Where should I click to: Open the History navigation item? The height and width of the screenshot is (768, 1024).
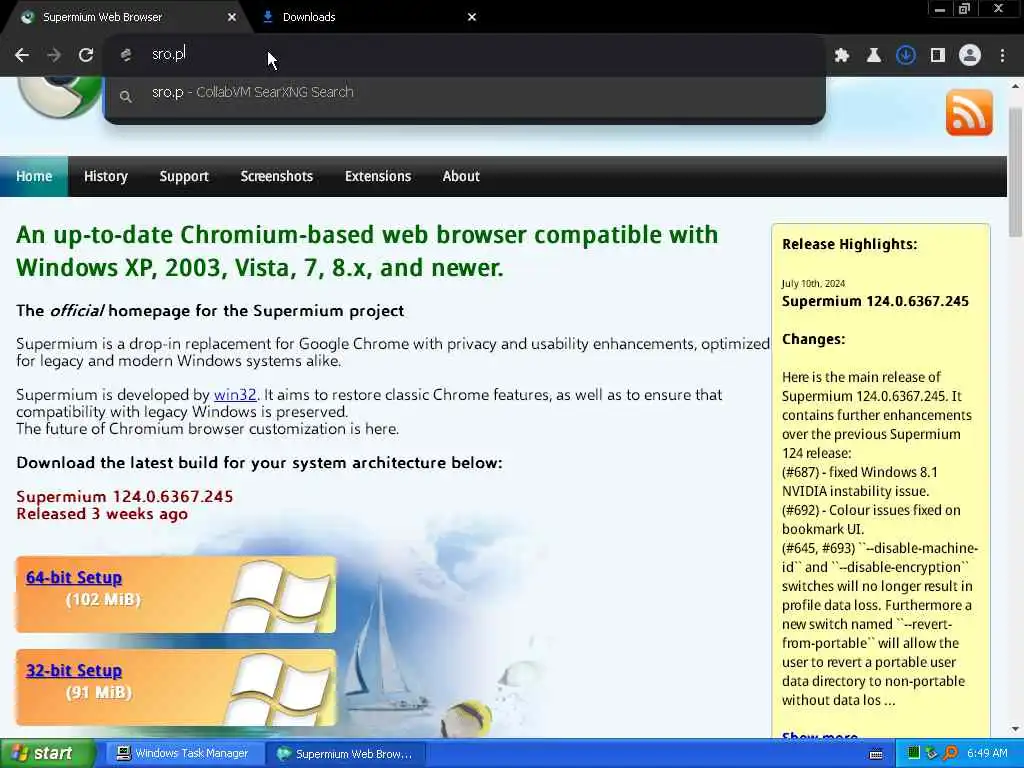(x=106, y=176)
